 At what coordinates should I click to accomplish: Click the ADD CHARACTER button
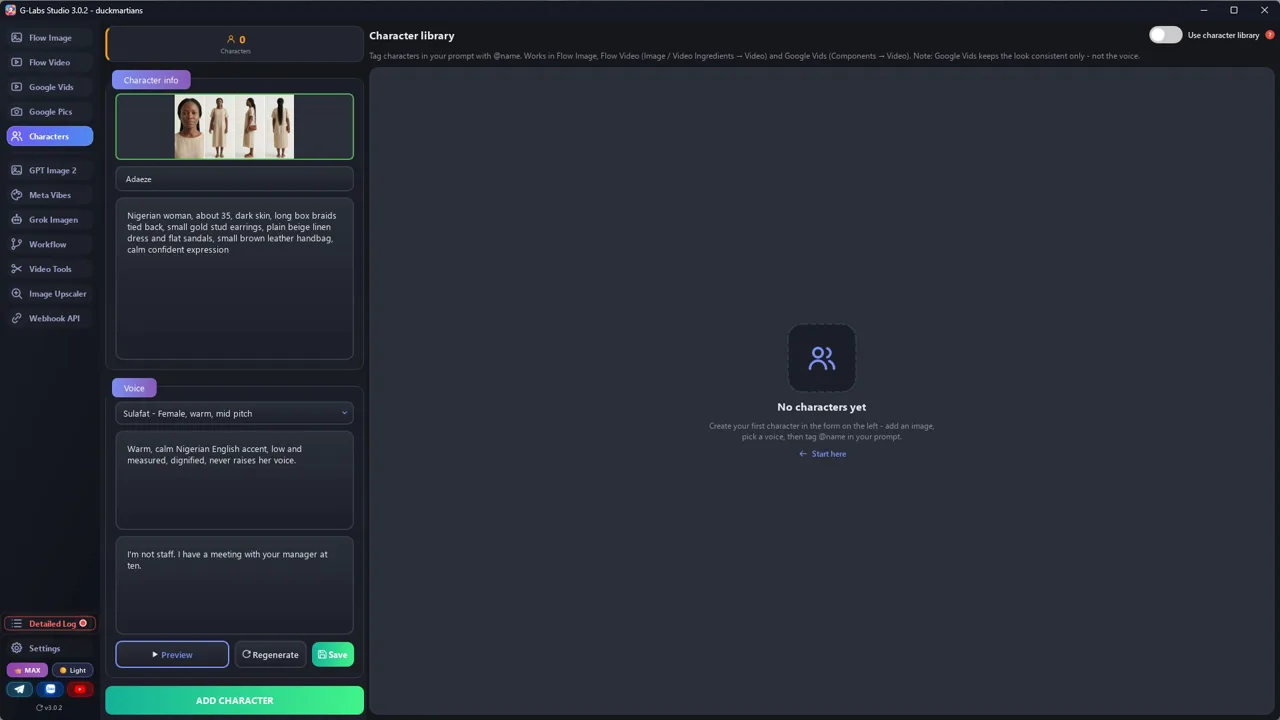pos(234,701)
